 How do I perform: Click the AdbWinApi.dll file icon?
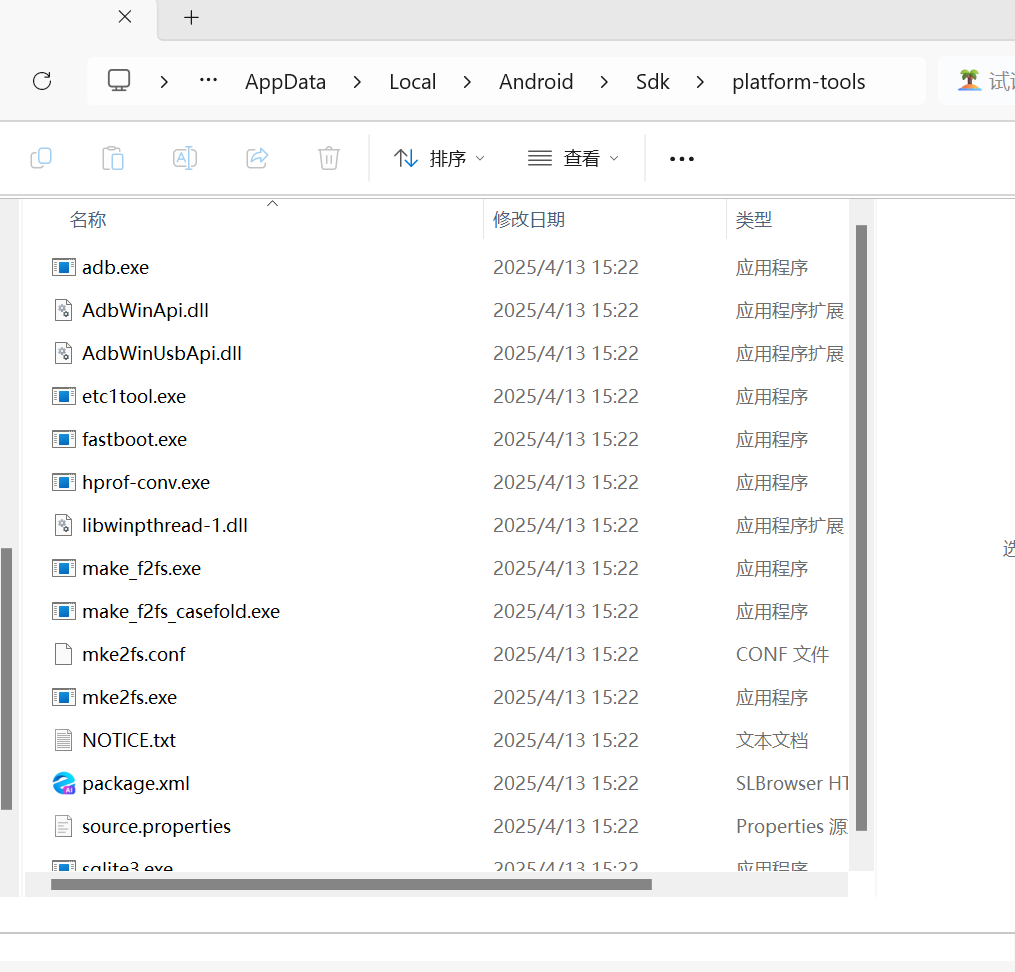pos(63,310)
